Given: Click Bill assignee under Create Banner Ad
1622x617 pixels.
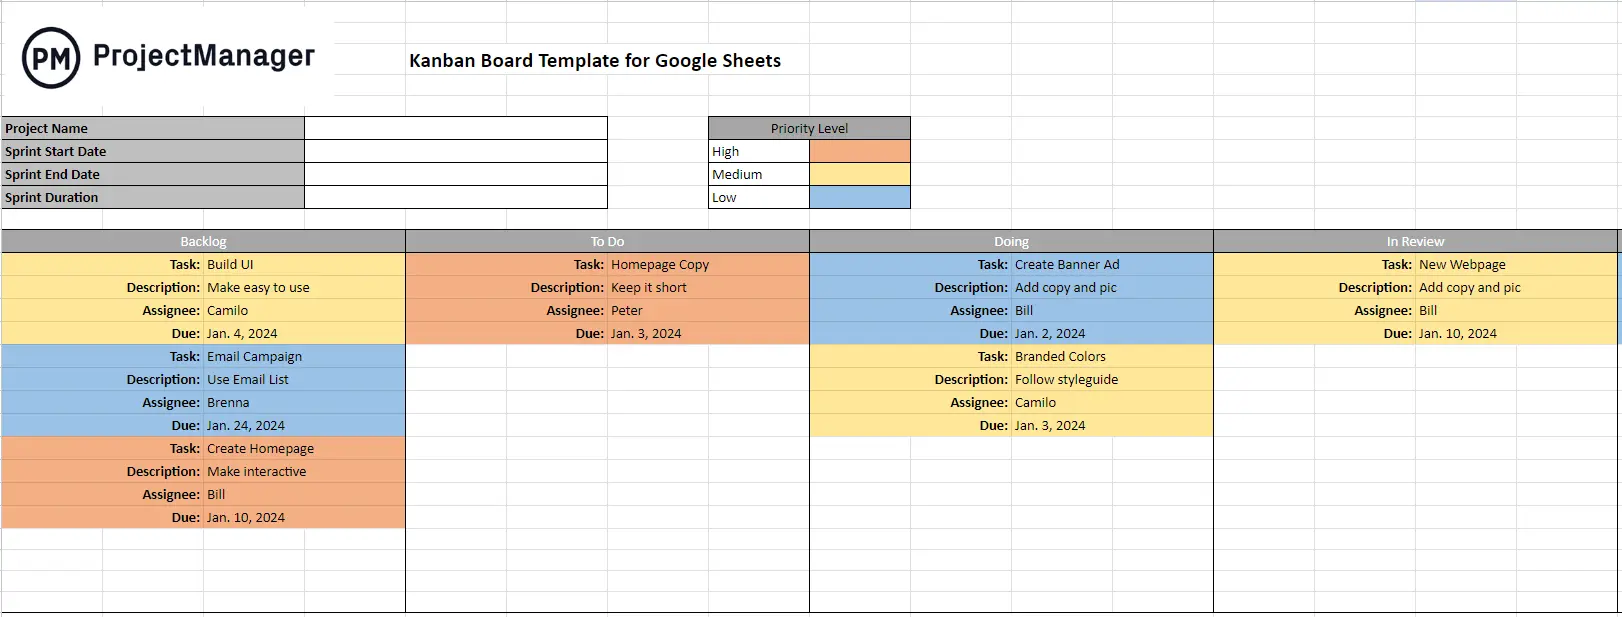Looking at the screenshot, I should pyautogui.click(x=1112, y=310).
